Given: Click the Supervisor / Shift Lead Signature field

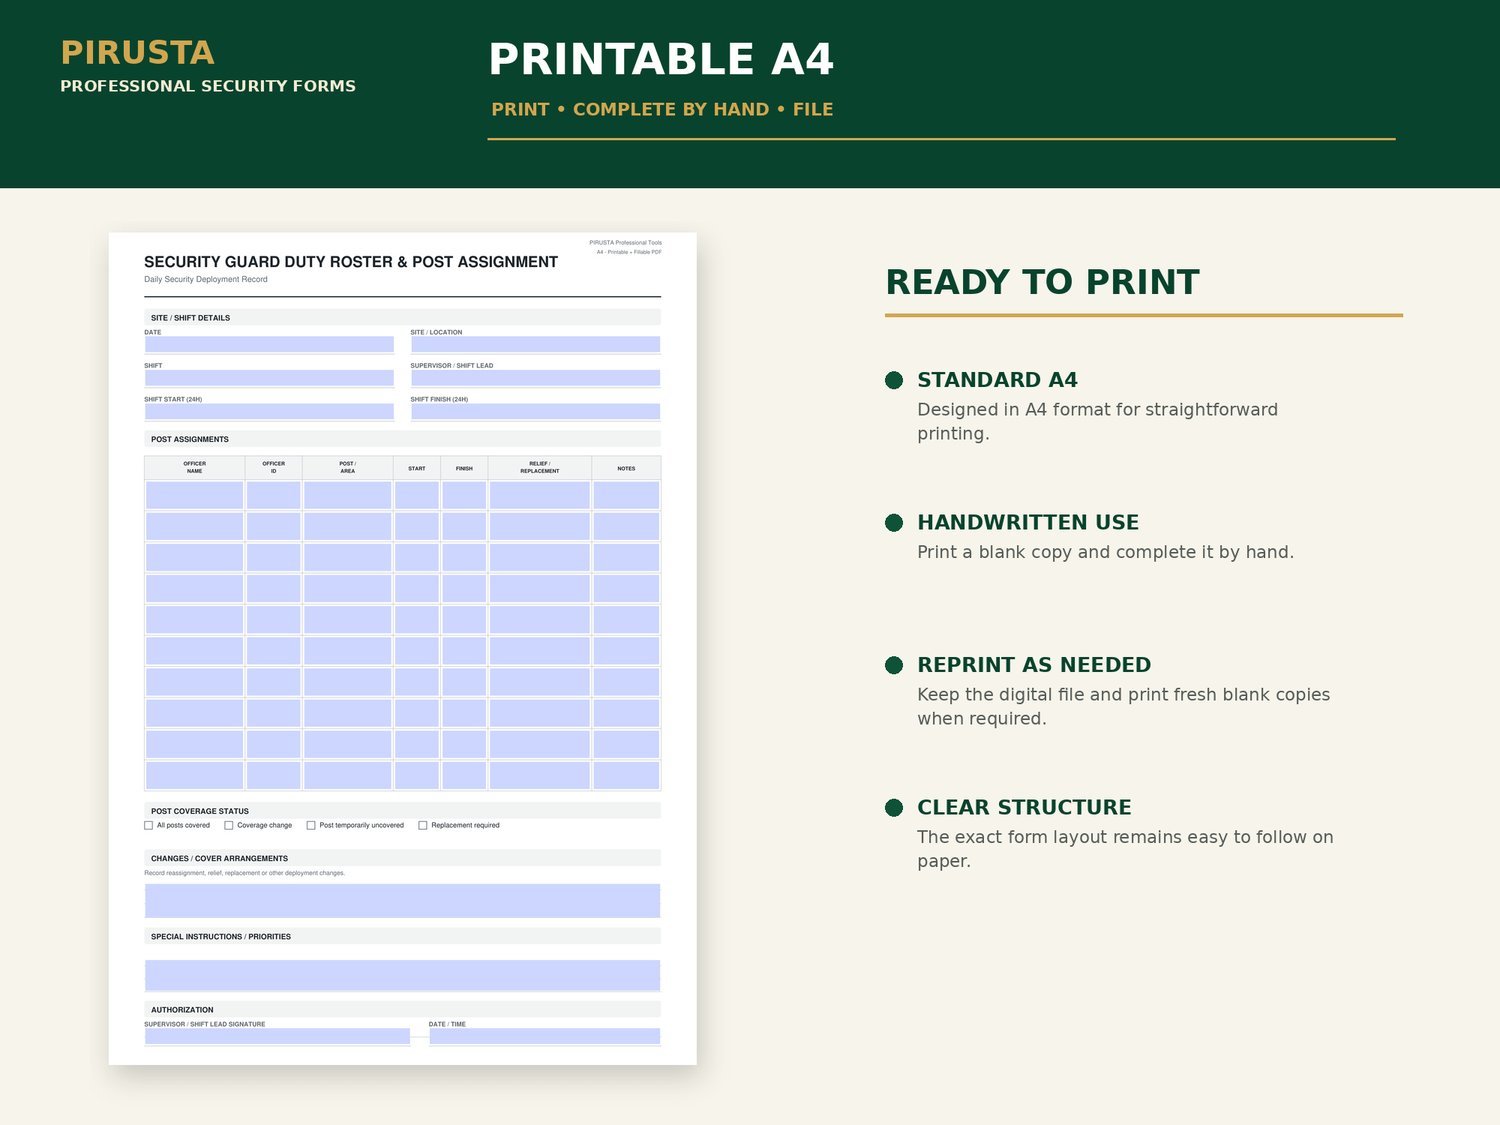Looking at the screenshot, I should tap(277, 1036).
